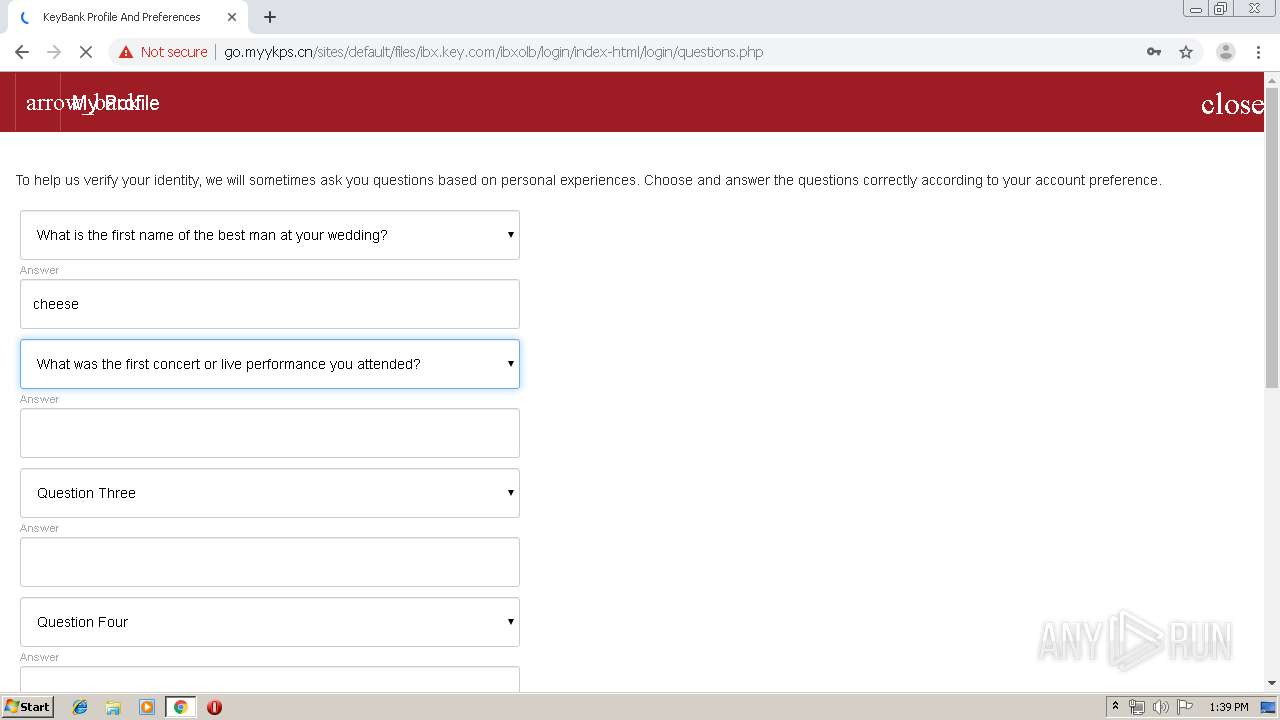Go back with browser back arrow
Screen dimensions: 1280x720
(x=22, y=52)
